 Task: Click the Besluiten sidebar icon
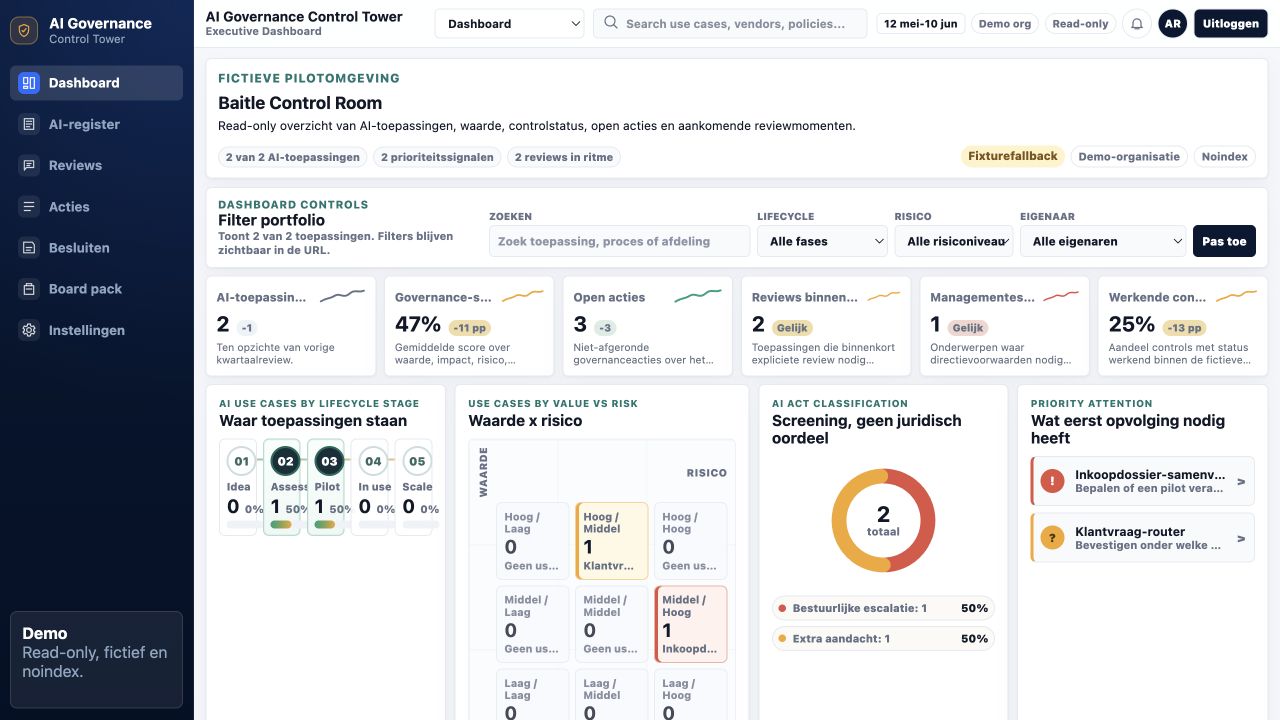pos(29,247)
